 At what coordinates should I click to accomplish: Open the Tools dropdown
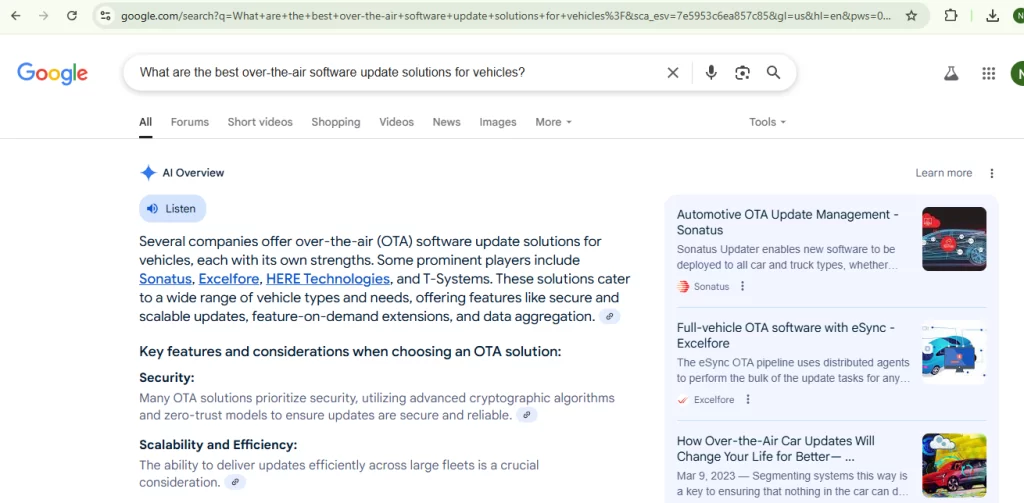tap(767, 122)
